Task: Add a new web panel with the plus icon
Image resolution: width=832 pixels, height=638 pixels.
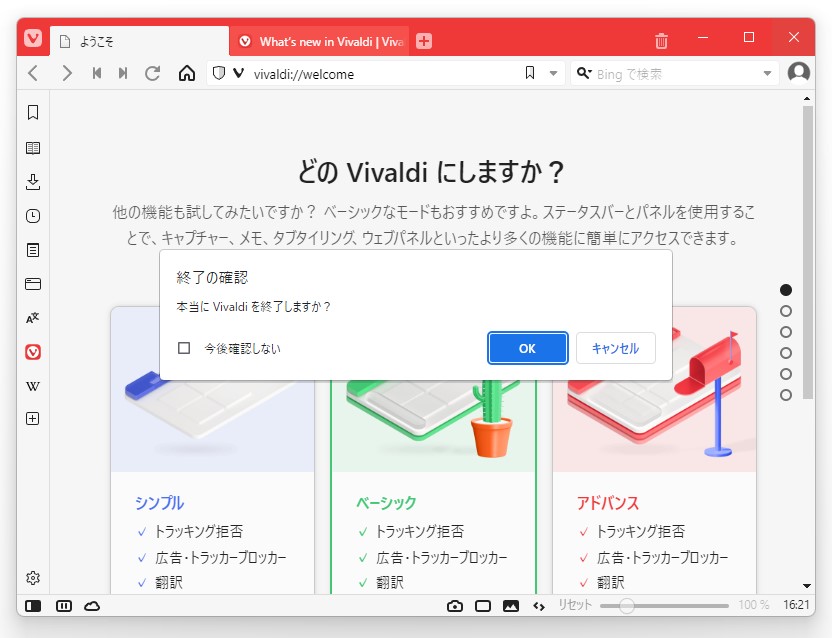Action: 32,418
